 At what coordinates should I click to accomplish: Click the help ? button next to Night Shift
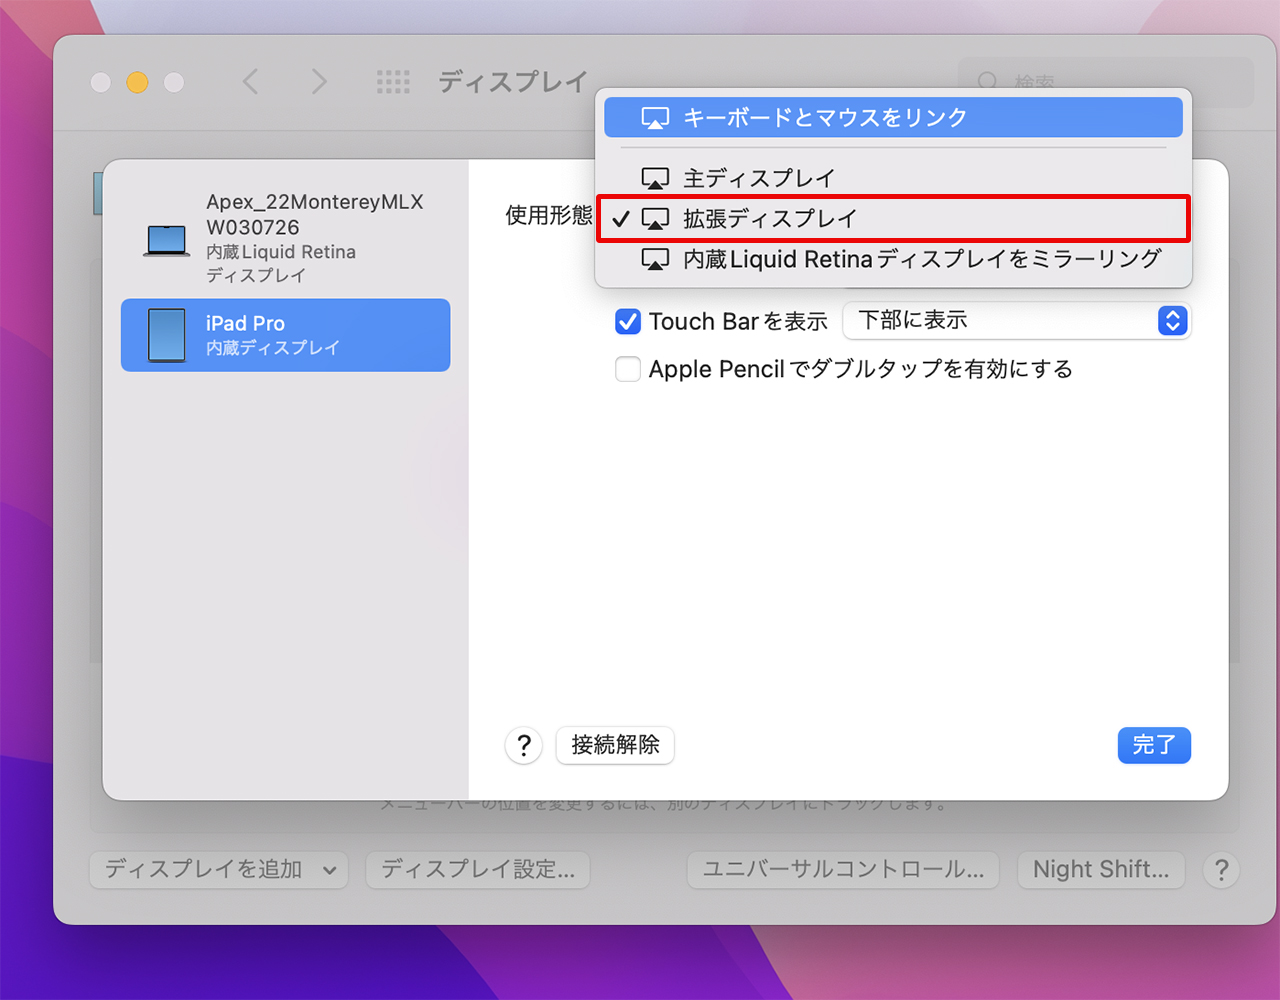(1221, 869)
